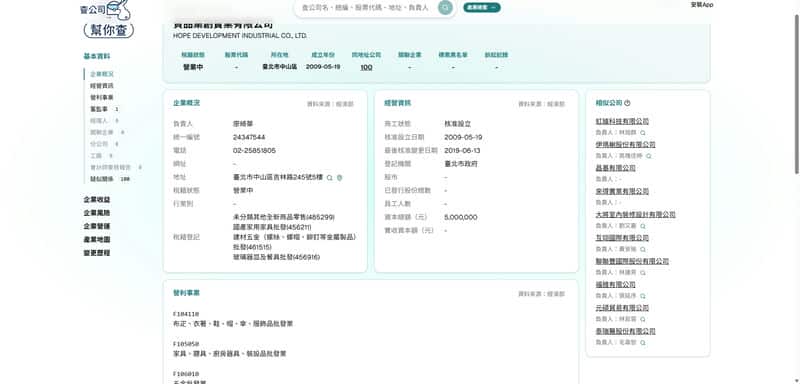Click the magnifier icon after the address

(330, 177)
